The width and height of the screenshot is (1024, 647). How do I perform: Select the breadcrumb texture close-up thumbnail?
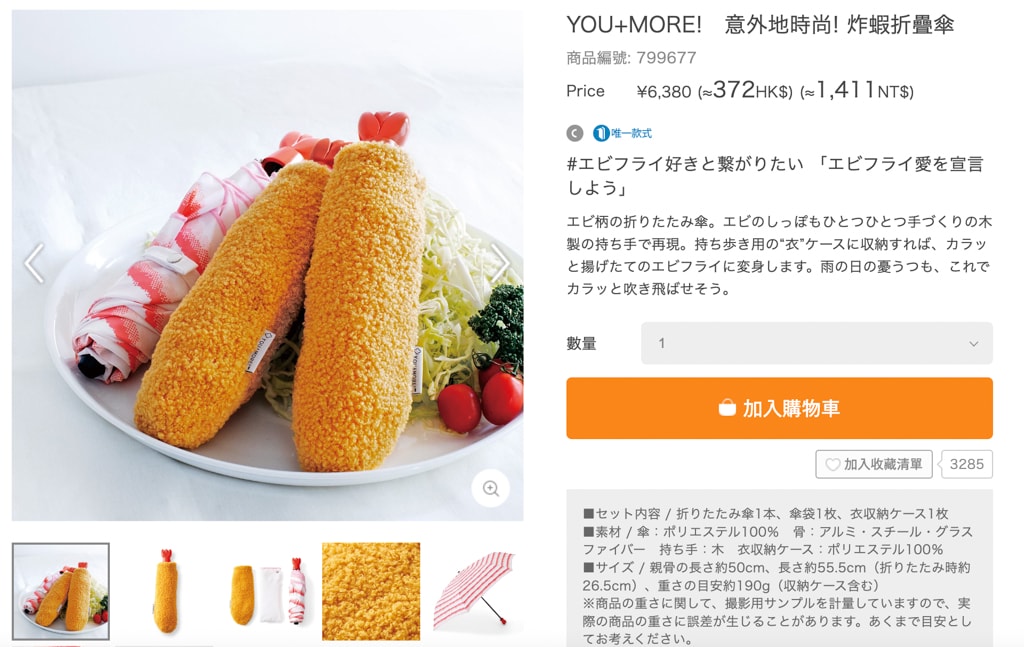(371, 591)
